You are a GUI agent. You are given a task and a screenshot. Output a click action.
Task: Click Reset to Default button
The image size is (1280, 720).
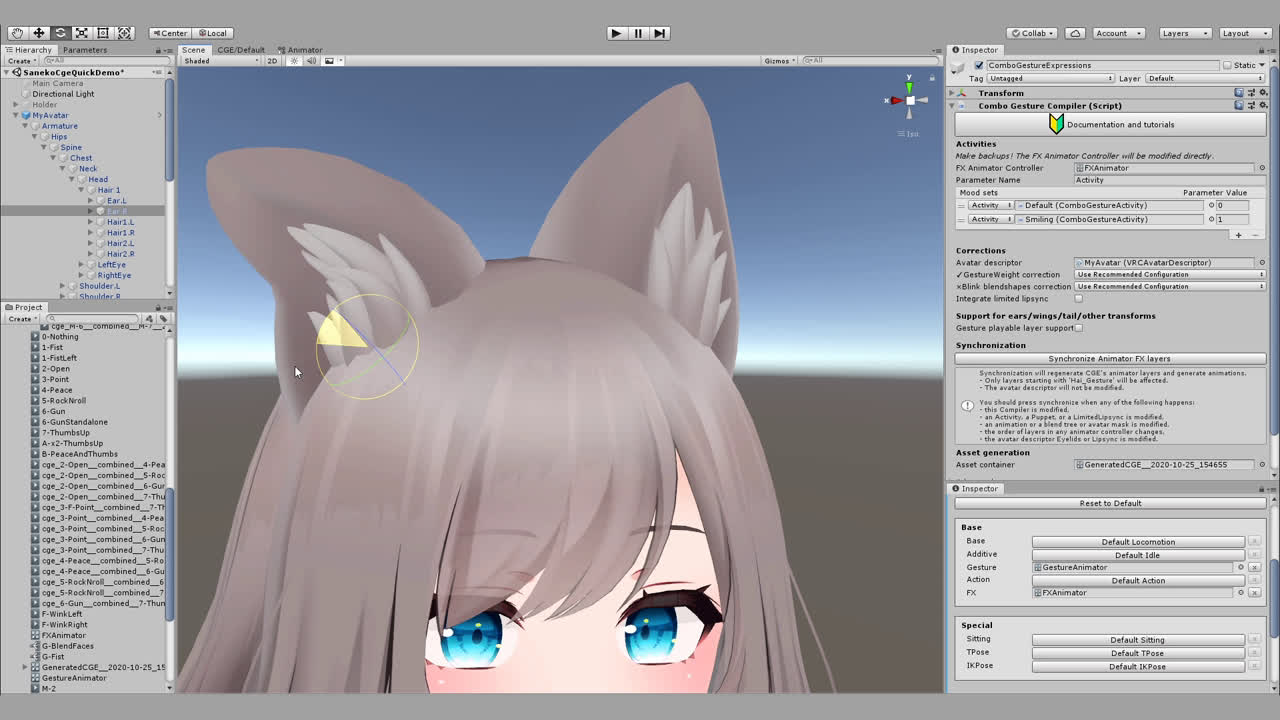(x=1110, y=504)
